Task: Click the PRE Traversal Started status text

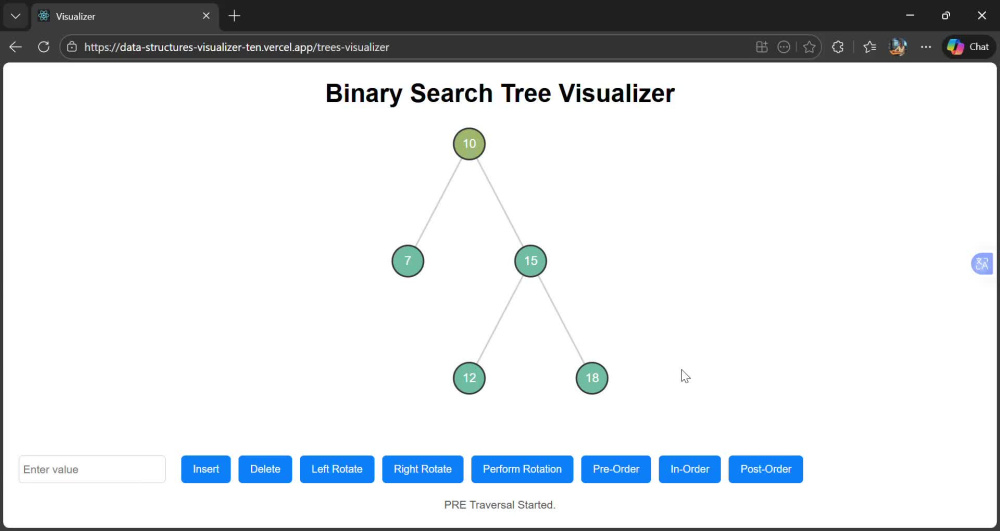Action: [x=500, y=505]
